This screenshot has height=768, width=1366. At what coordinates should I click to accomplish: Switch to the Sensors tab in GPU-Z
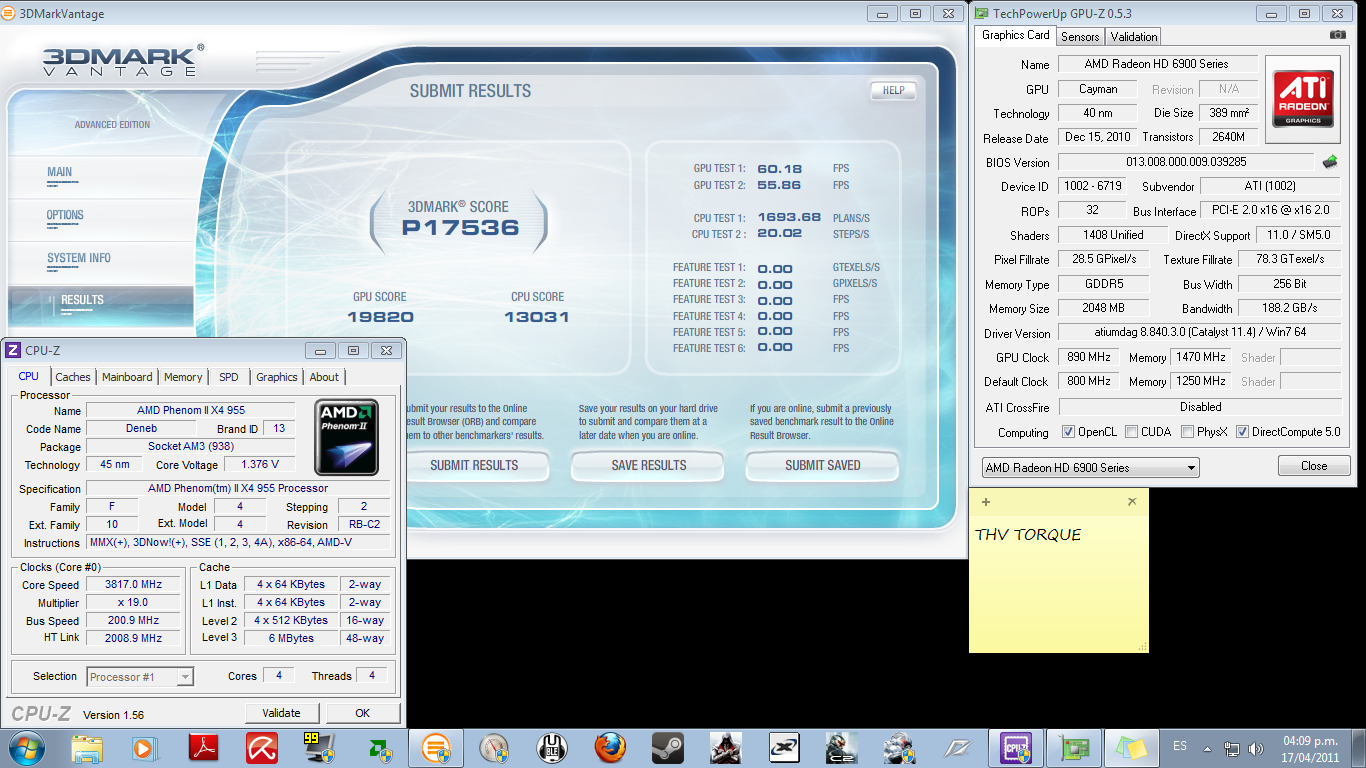coord(1080,37)
